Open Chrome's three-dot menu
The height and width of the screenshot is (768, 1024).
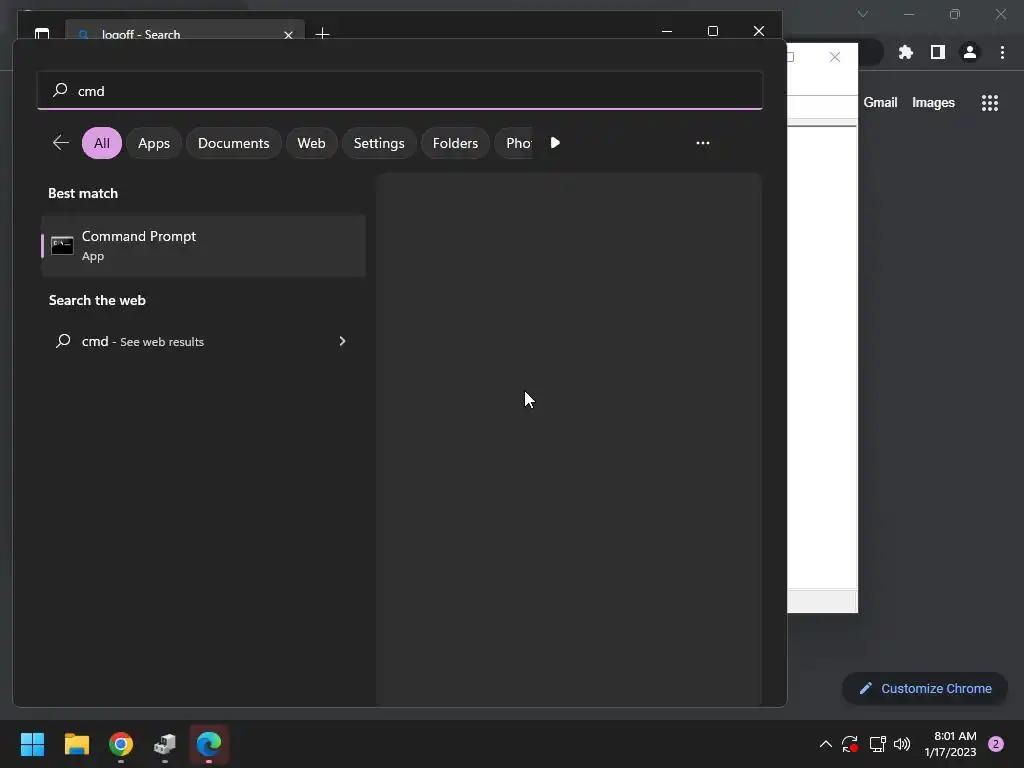1002,52
